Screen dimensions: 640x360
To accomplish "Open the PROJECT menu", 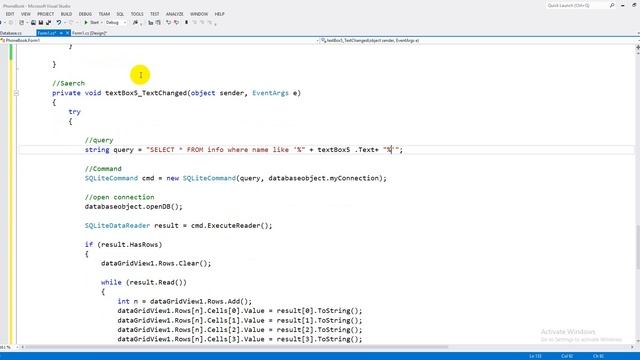I will coord(45,14).
